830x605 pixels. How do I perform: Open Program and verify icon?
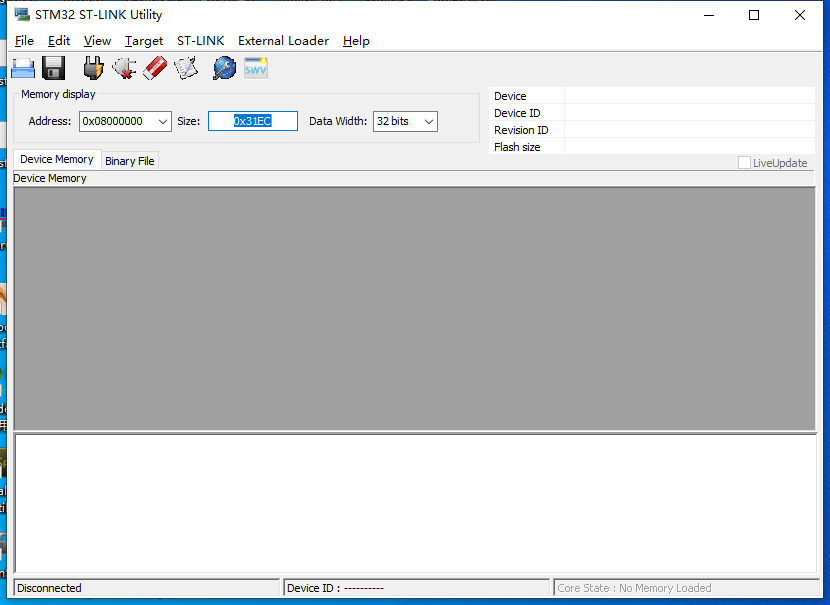tap(186, 68)
